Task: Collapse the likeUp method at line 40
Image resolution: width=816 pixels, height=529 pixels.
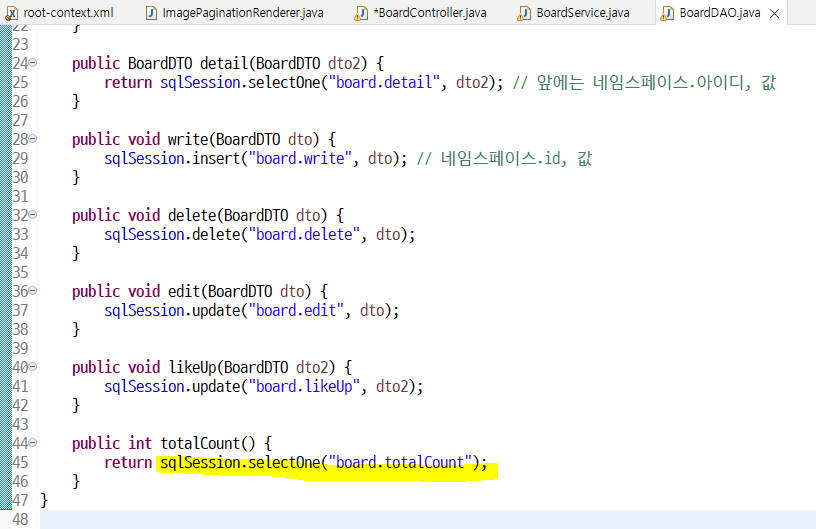Action: [33, 367]
